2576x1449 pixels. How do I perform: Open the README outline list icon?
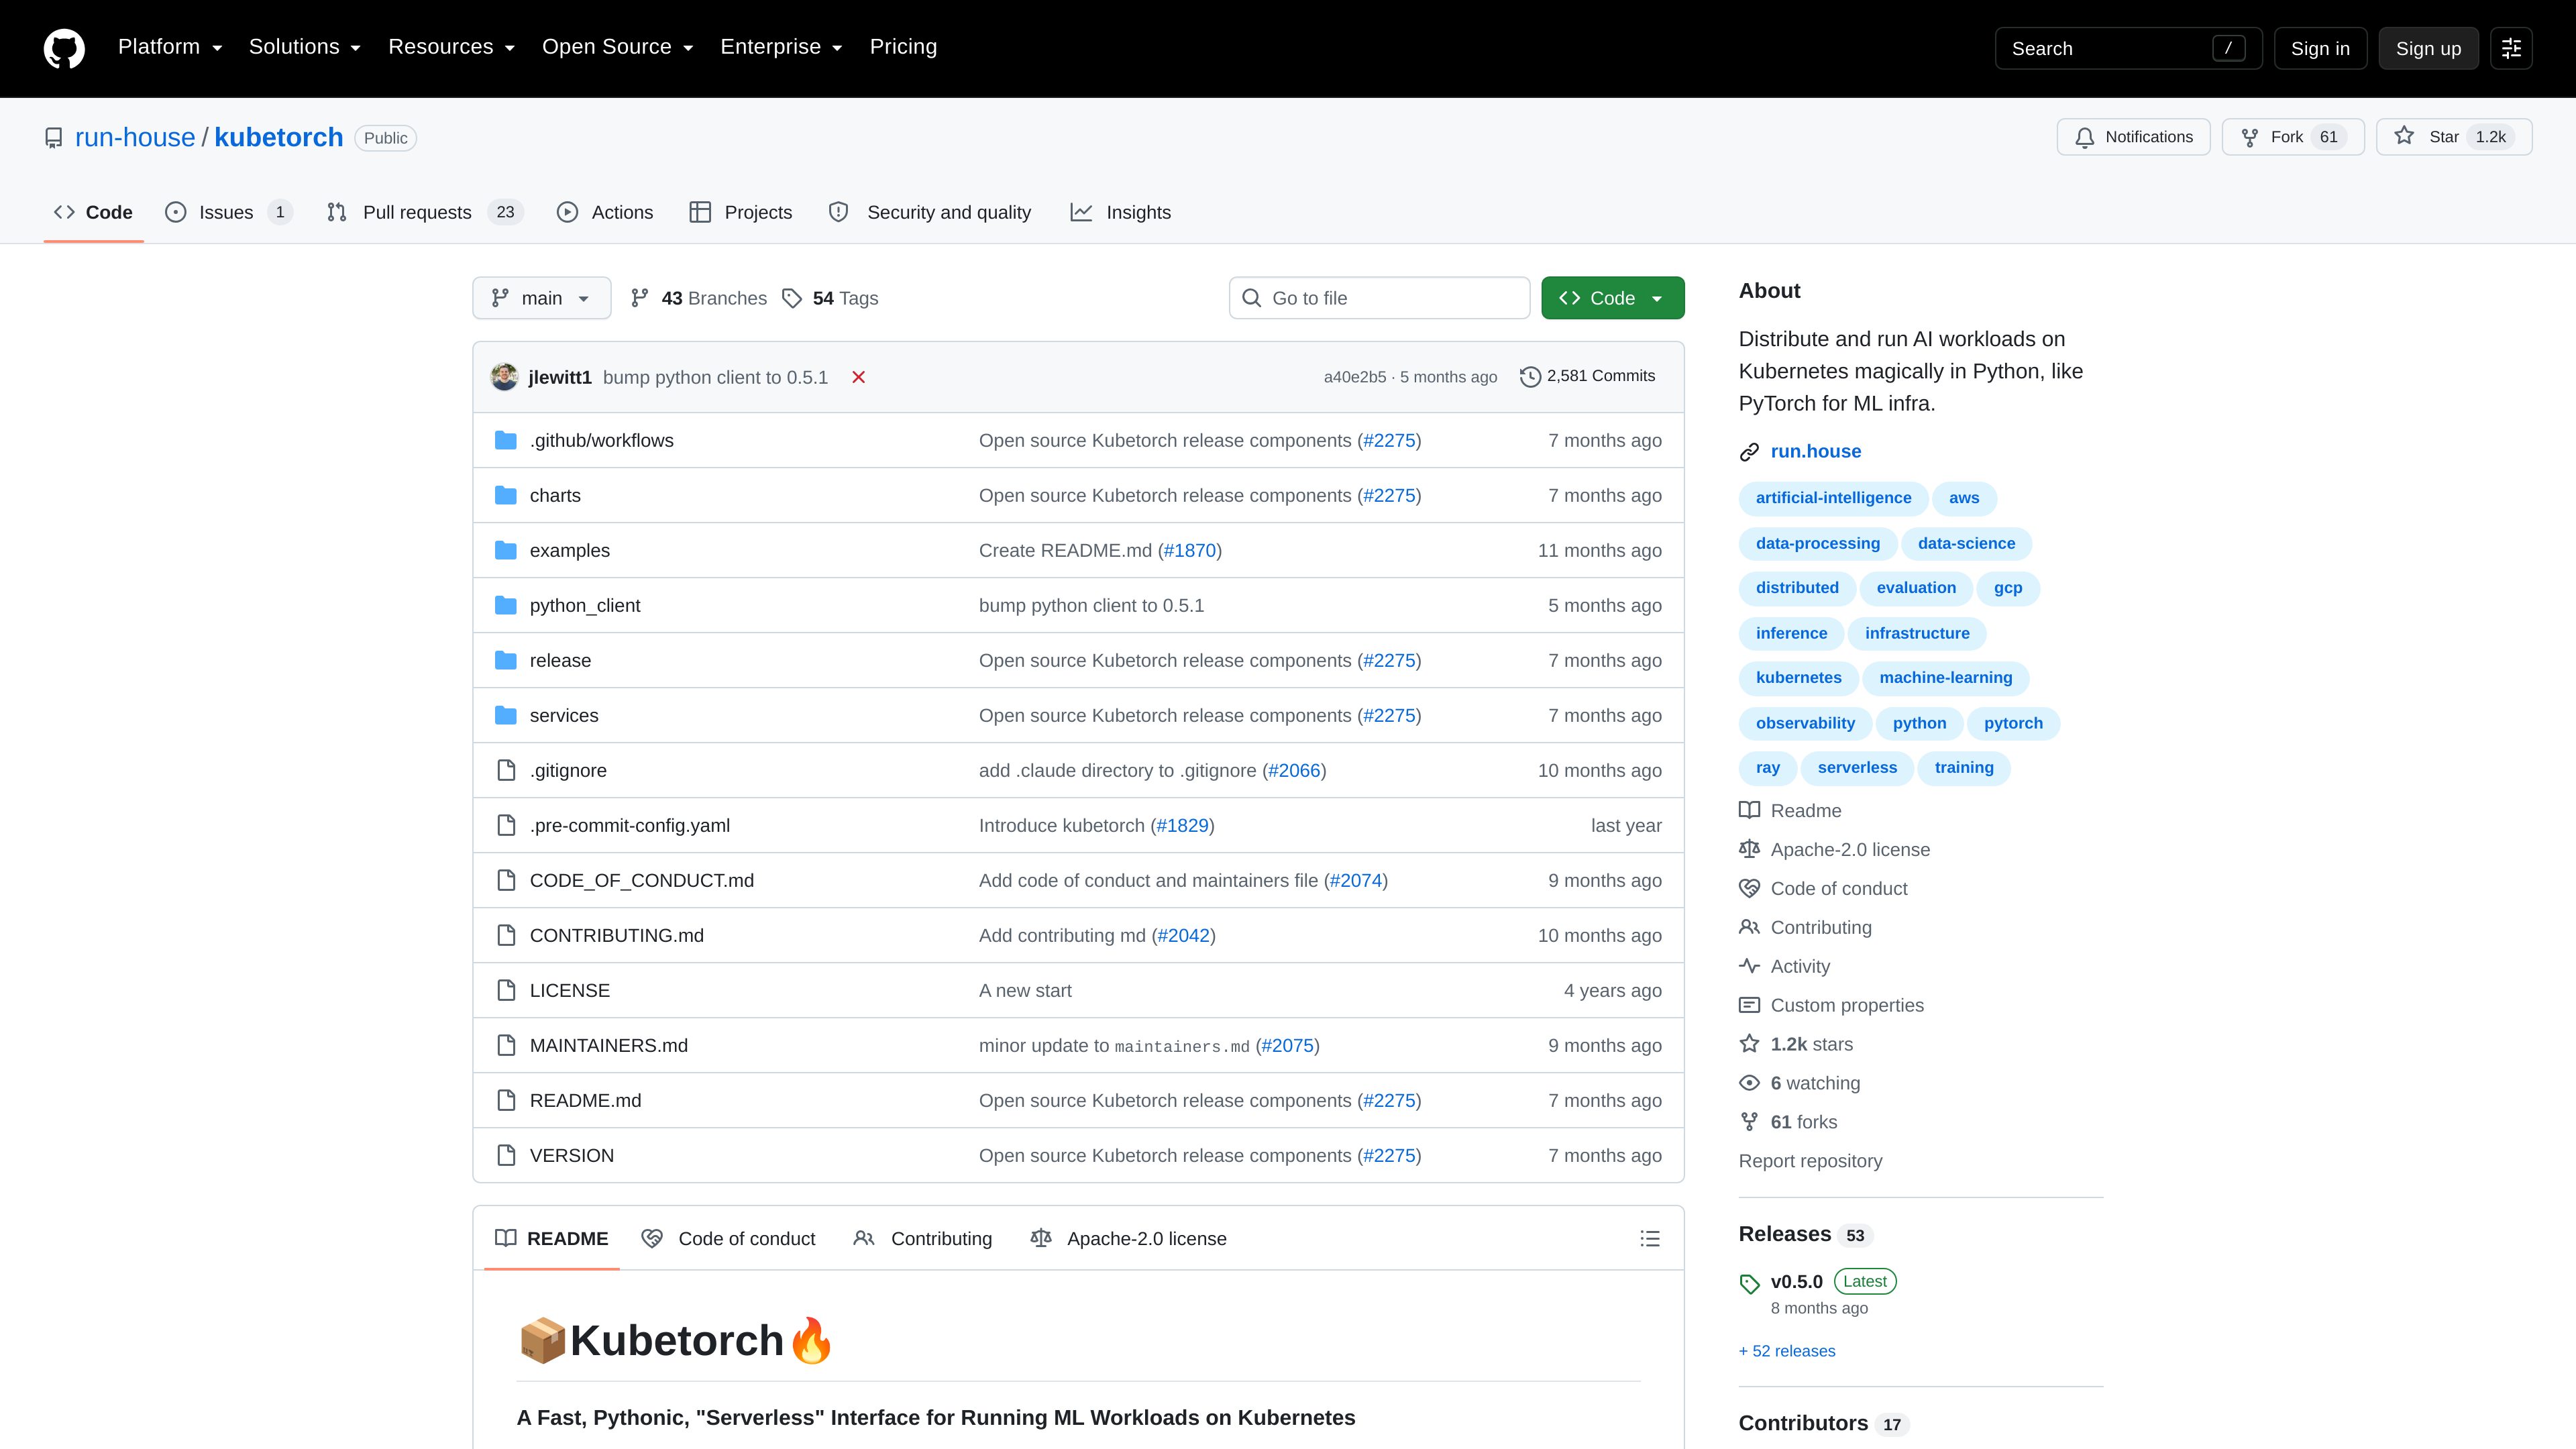(1650, 1238)
